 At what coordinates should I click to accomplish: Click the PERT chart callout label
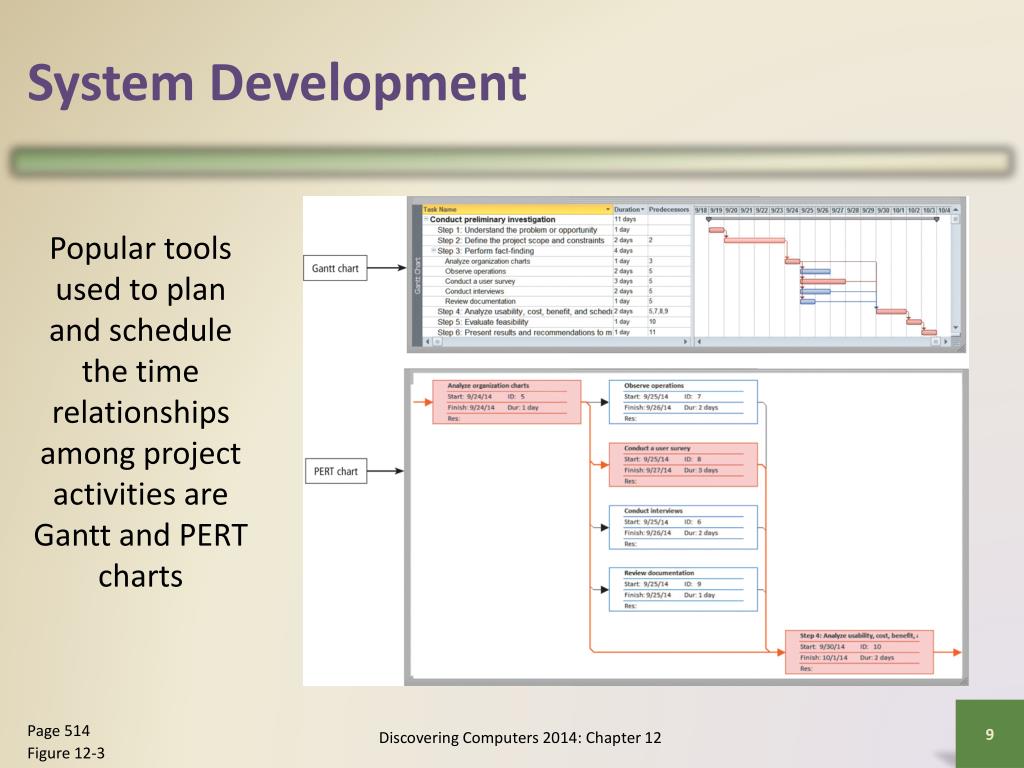(x=335, y=470)
